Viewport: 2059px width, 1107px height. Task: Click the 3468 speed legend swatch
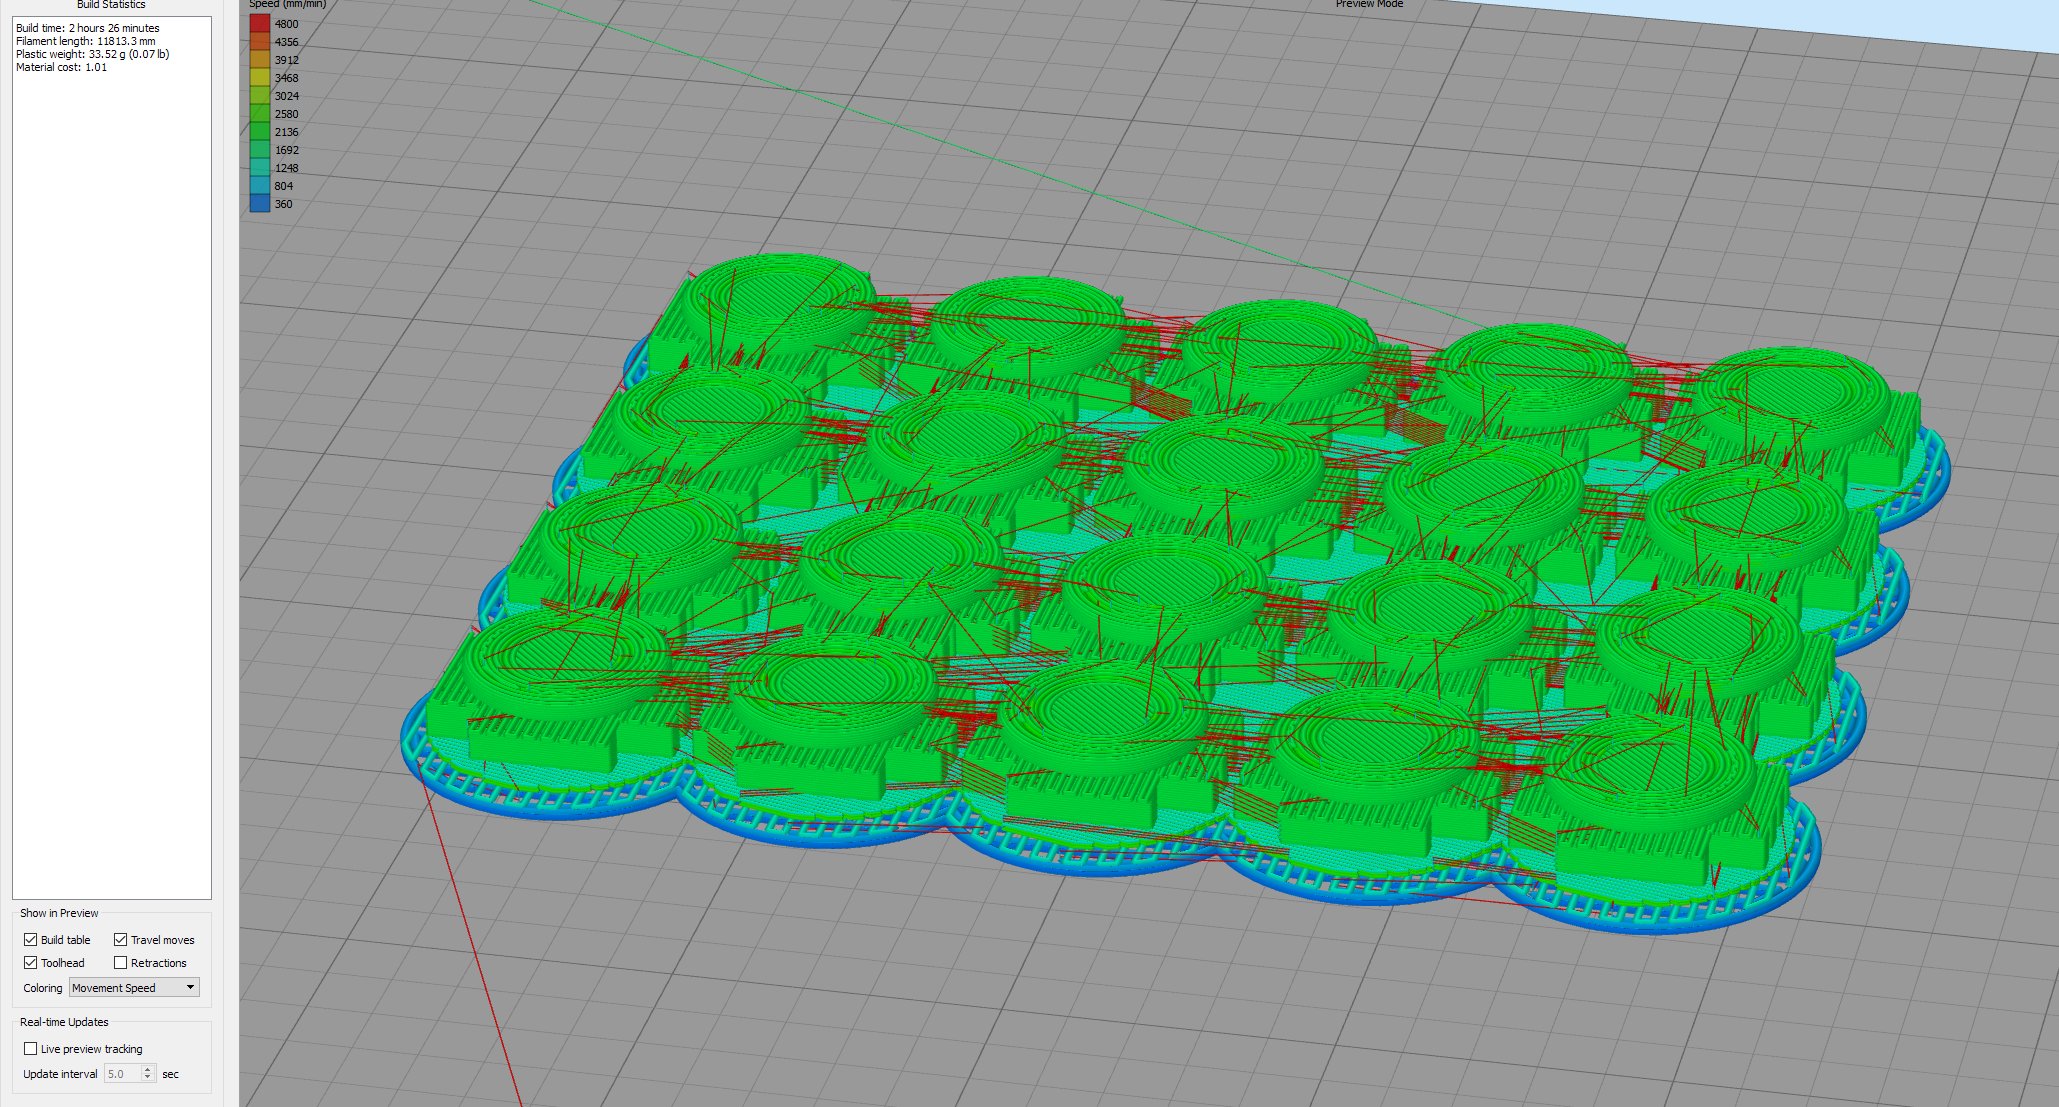[260, 77]
